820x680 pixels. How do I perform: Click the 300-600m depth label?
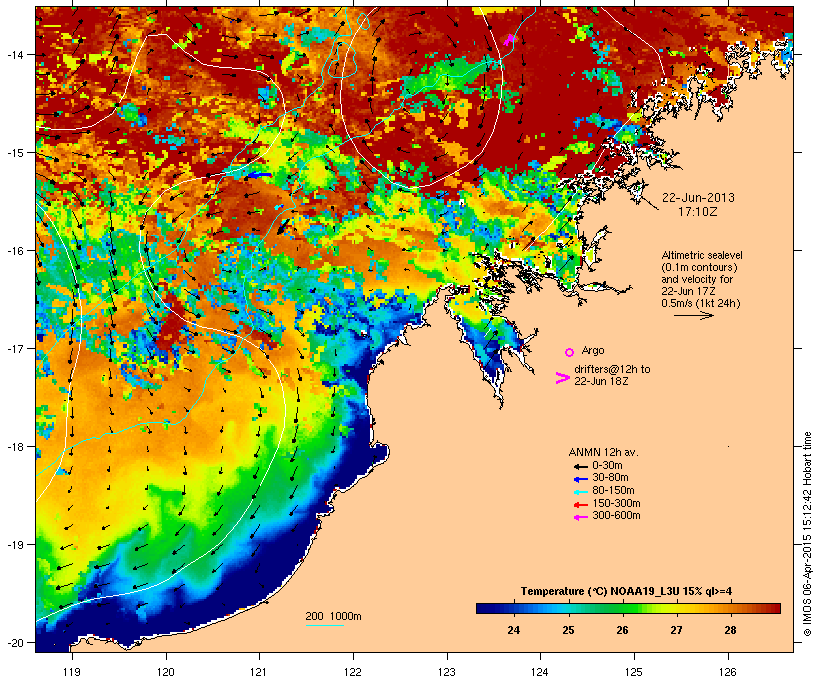(616, 516)
